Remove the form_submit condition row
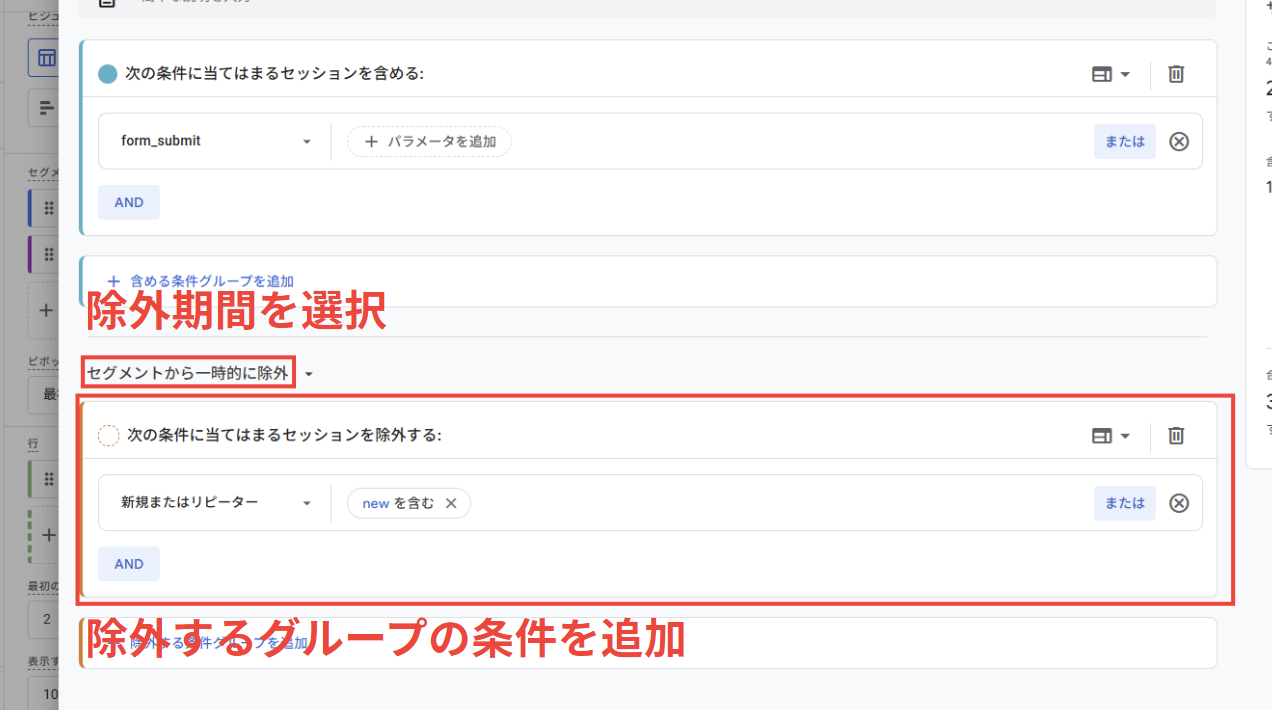 [x=1179, y=141]
